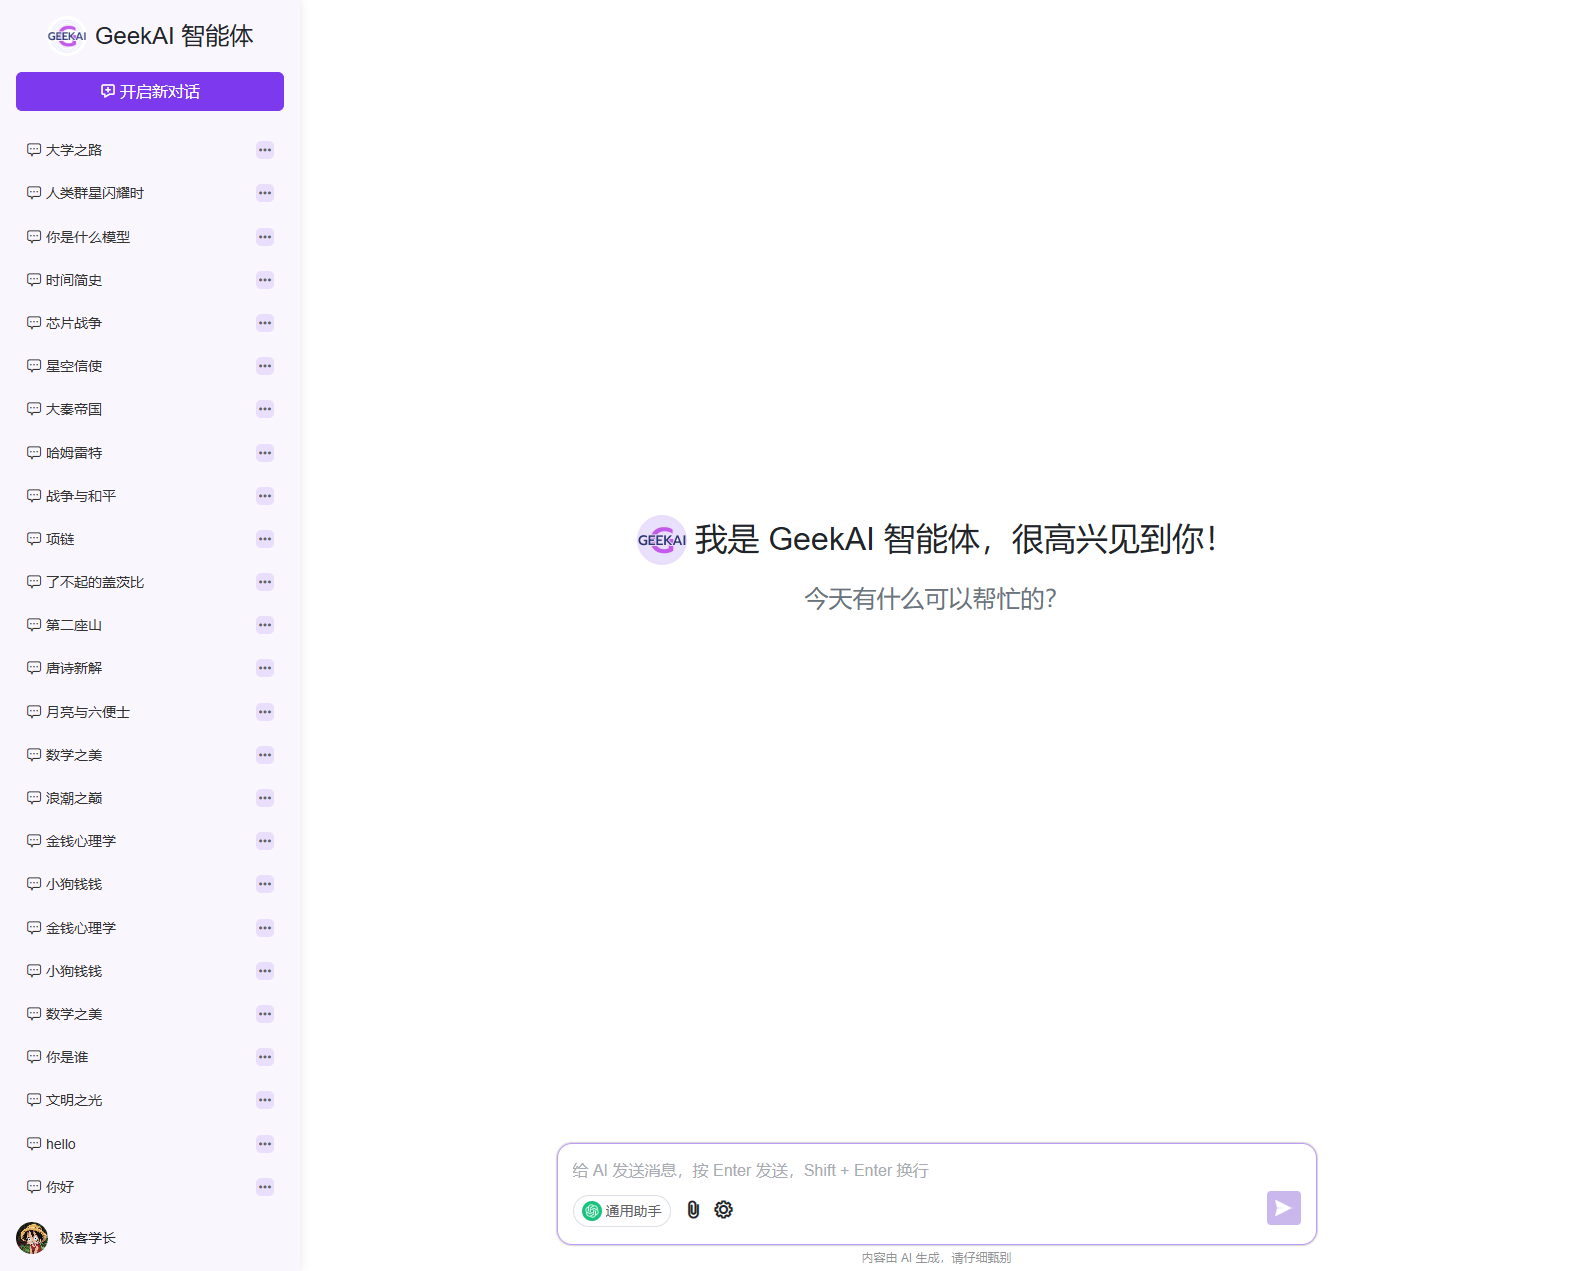Open the 你是谁 conversation
This screenshot has width=1573, height=1271.
[150, 1057]
